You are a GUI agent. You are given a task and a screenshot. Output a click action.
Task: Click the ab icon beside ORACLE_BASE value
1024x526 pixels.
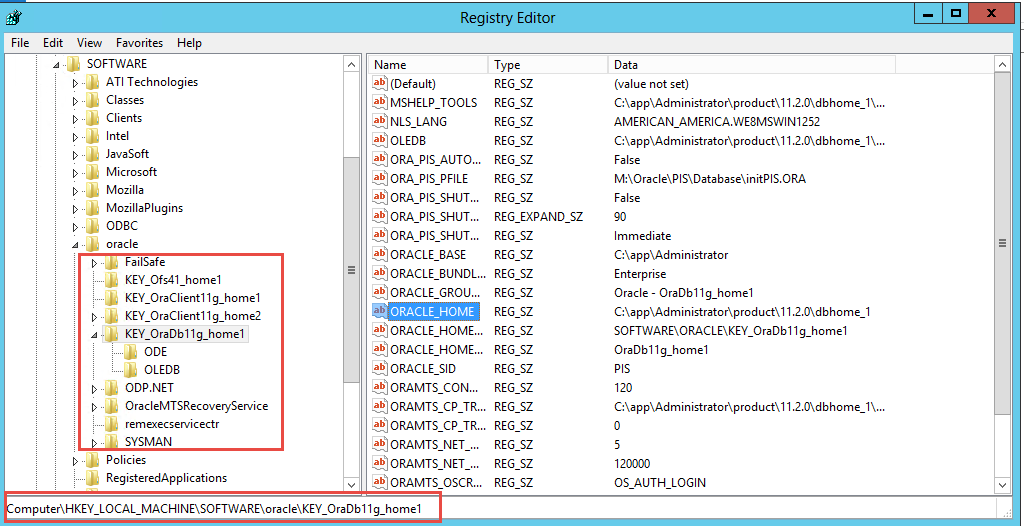click(x=379, y=254)
